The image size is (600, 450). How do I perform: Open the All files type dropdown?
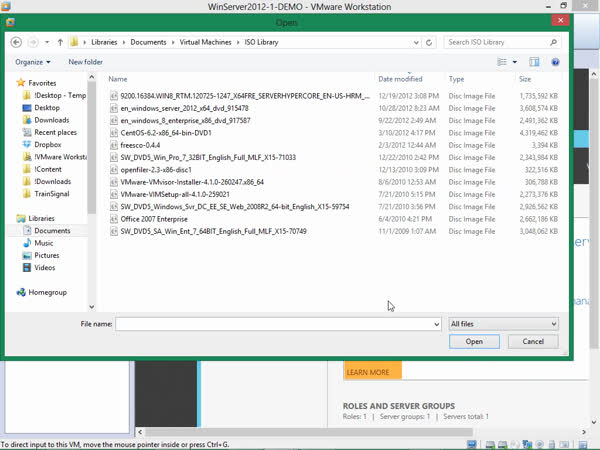point(504,324)
